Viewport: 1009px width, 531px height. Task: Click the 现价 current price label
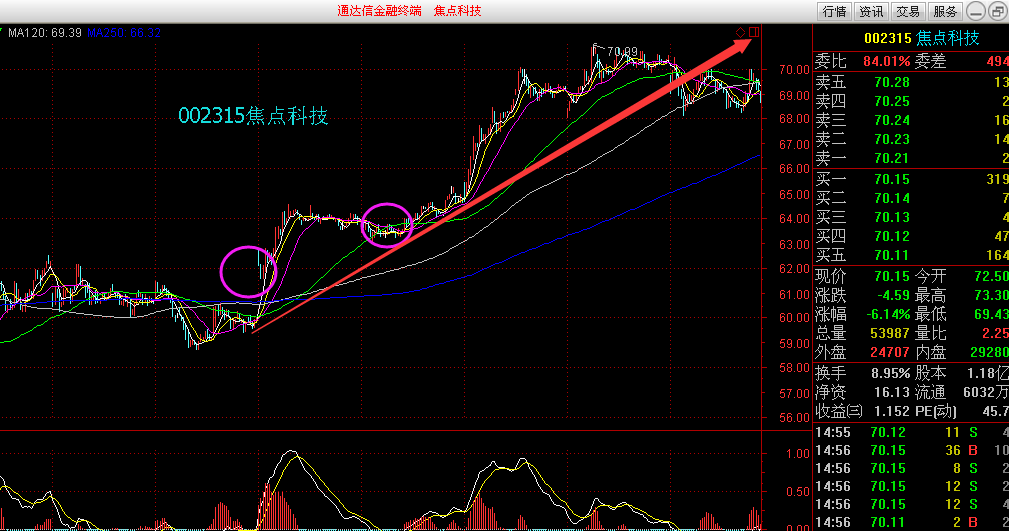click(x=831, y=277)
